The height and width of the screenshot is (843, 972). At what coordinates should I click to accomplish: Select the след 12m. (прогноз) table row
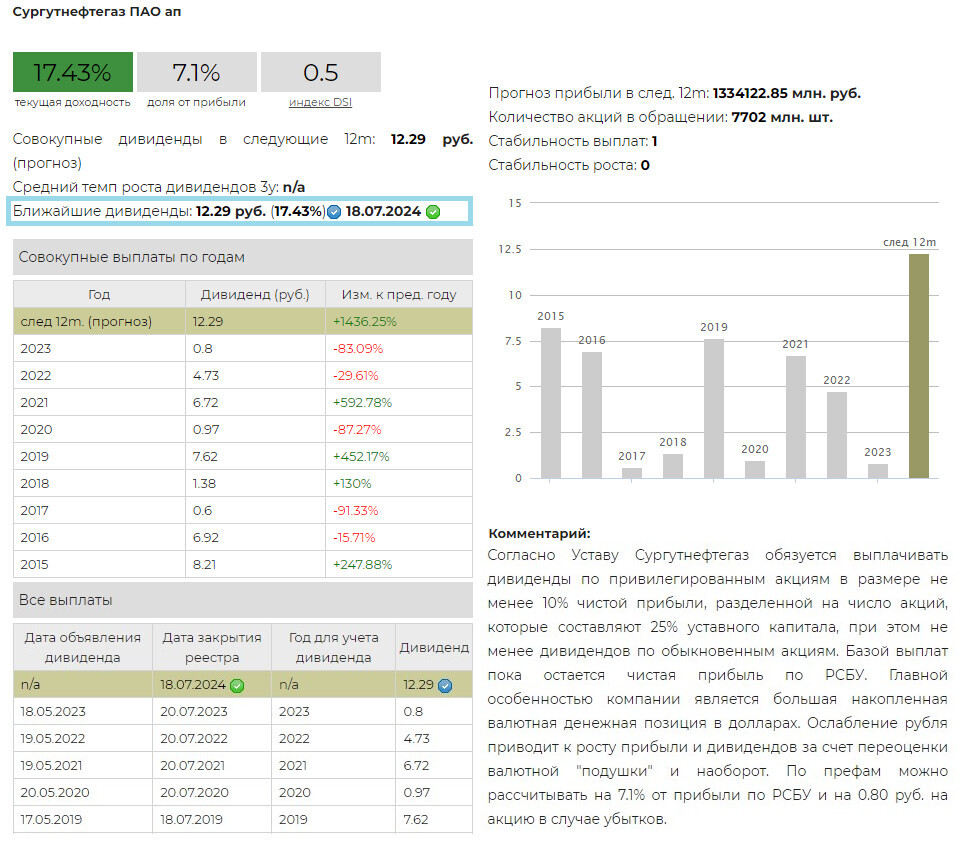tap(99, 321)
